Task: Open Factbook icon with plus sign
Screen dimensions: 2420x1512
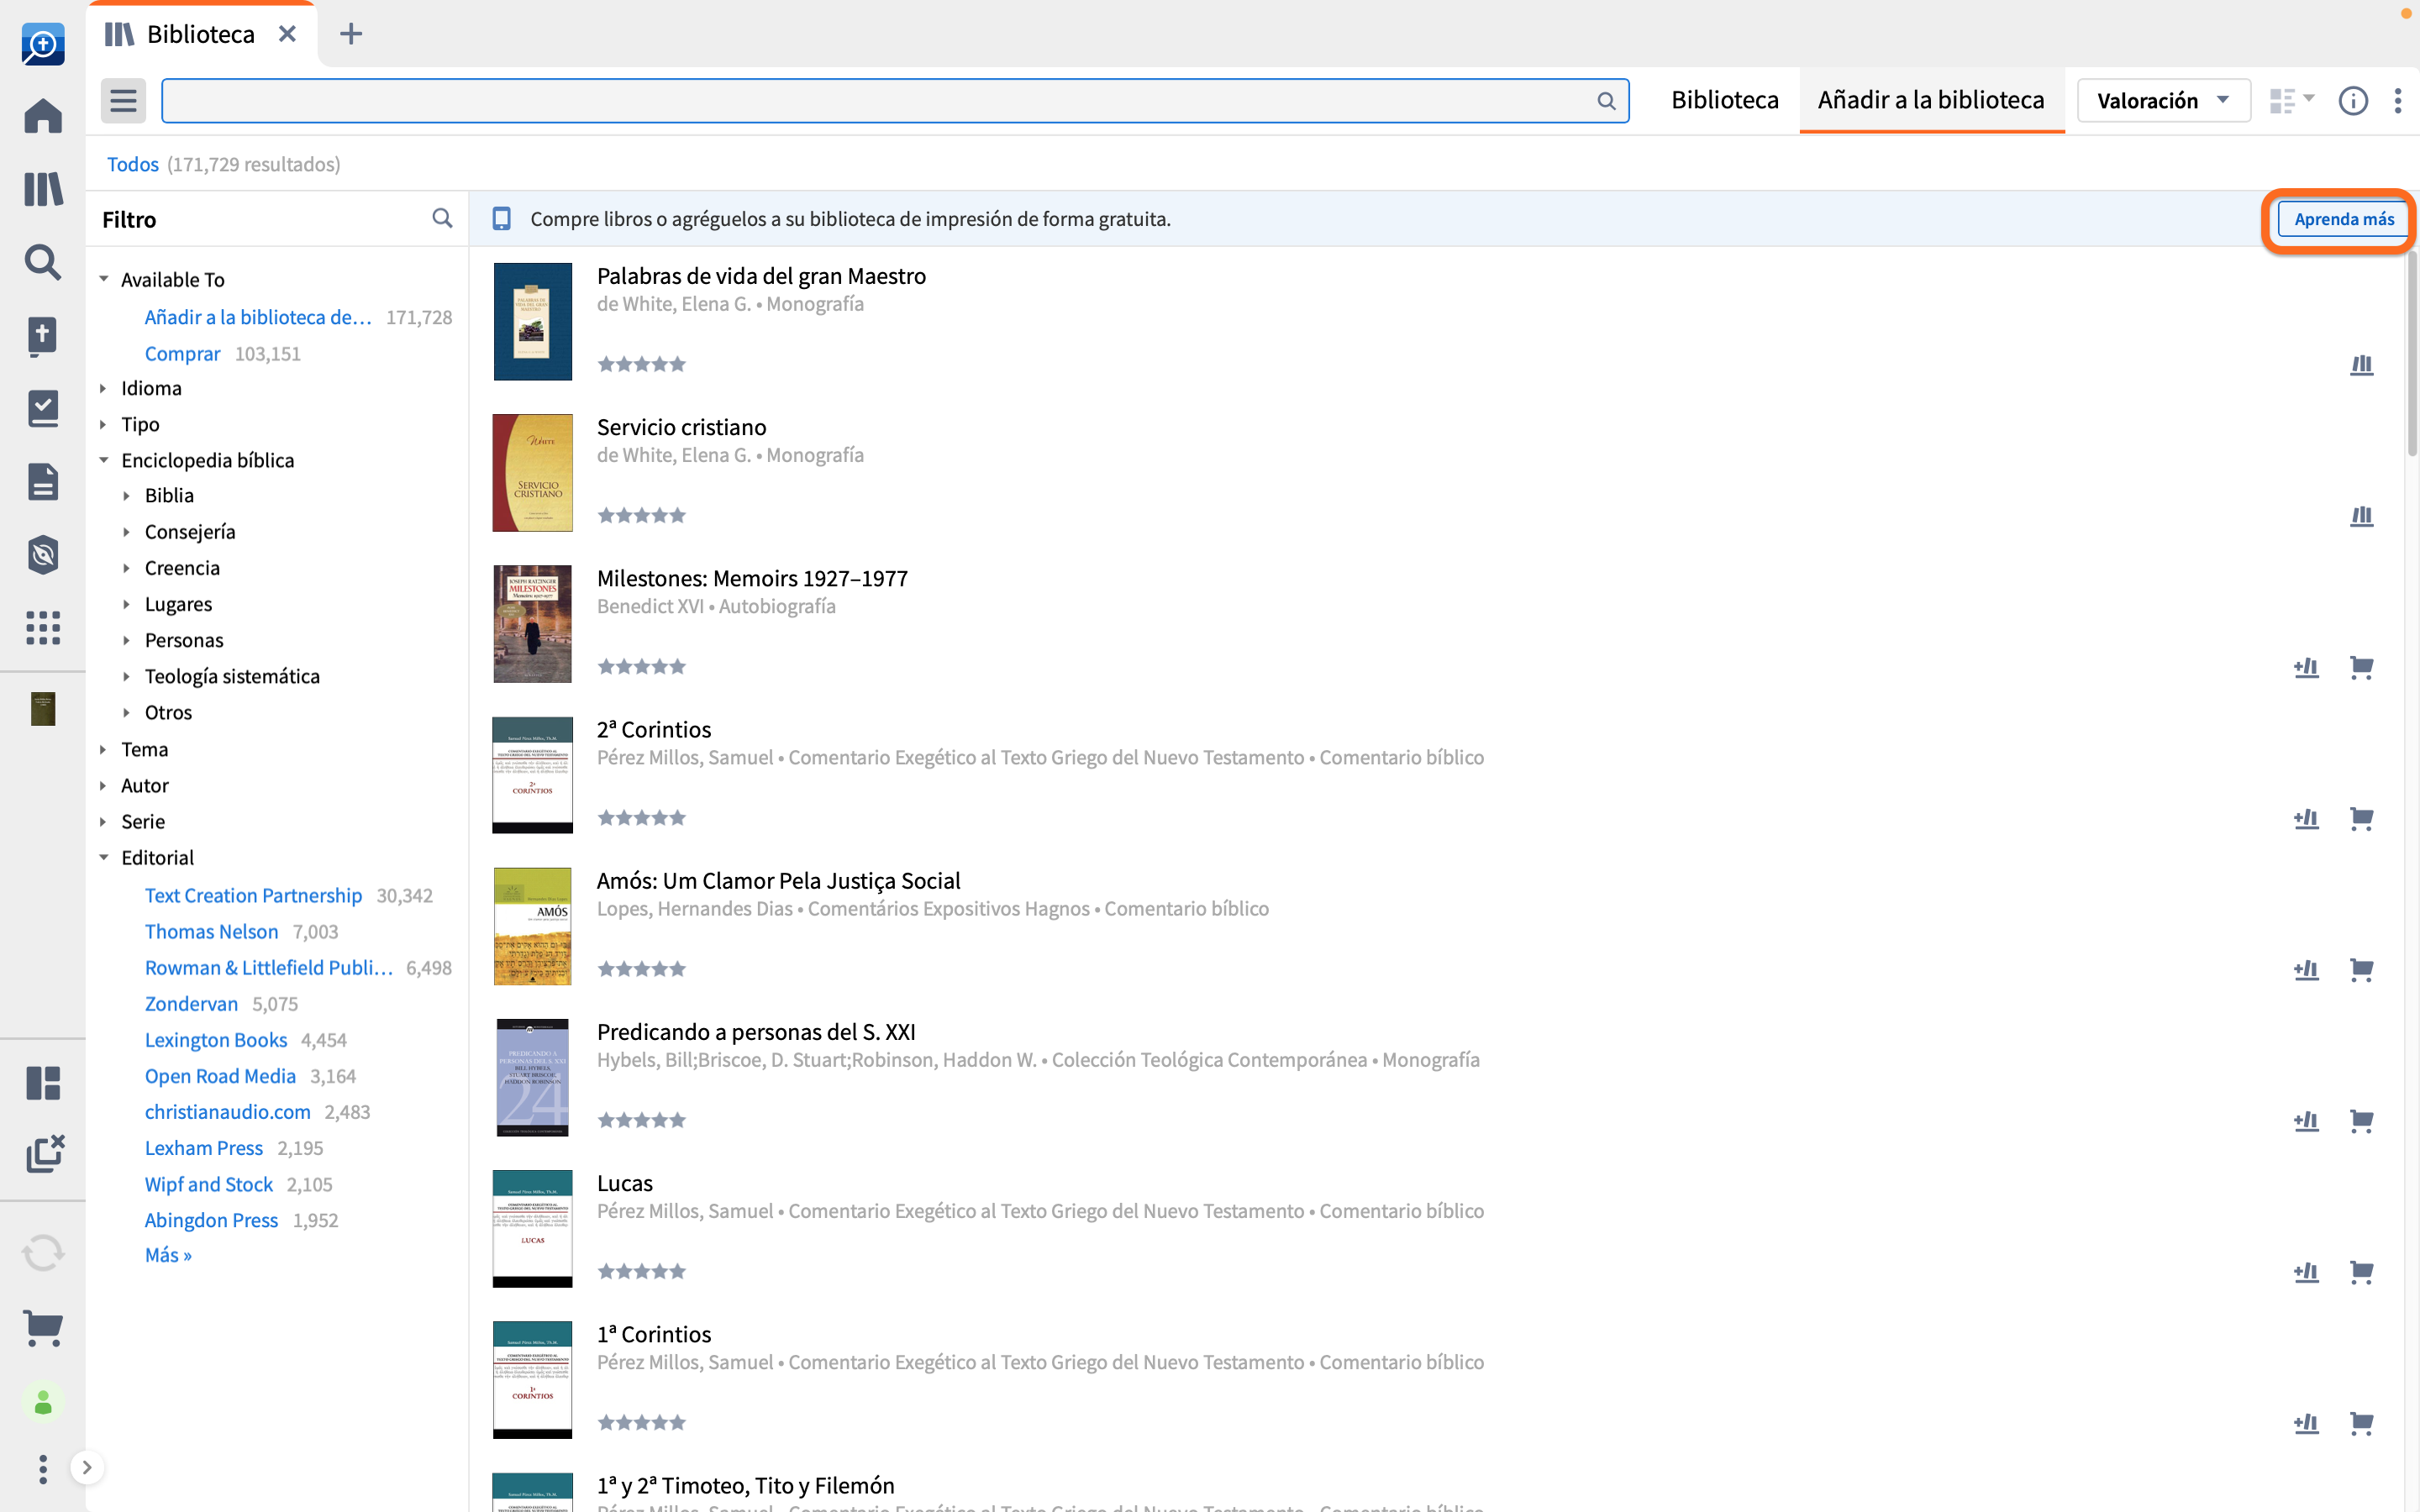Action: click(x=43, y=336)
